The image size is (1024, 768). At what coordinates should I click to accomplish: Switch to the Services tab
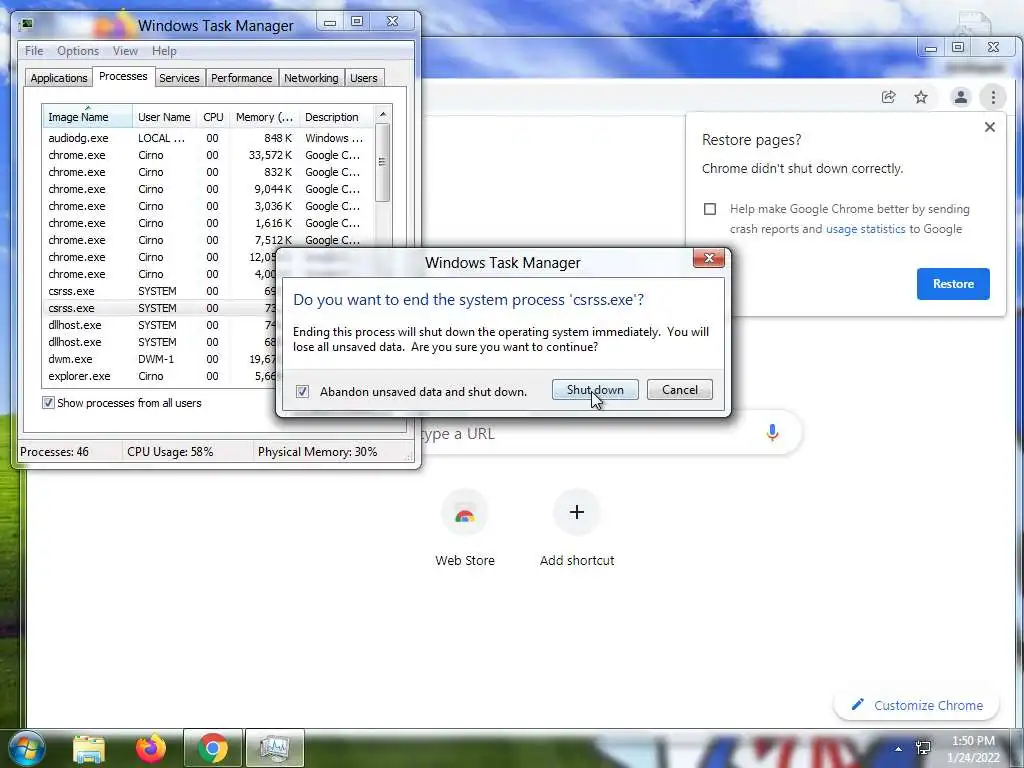[179, 78]
